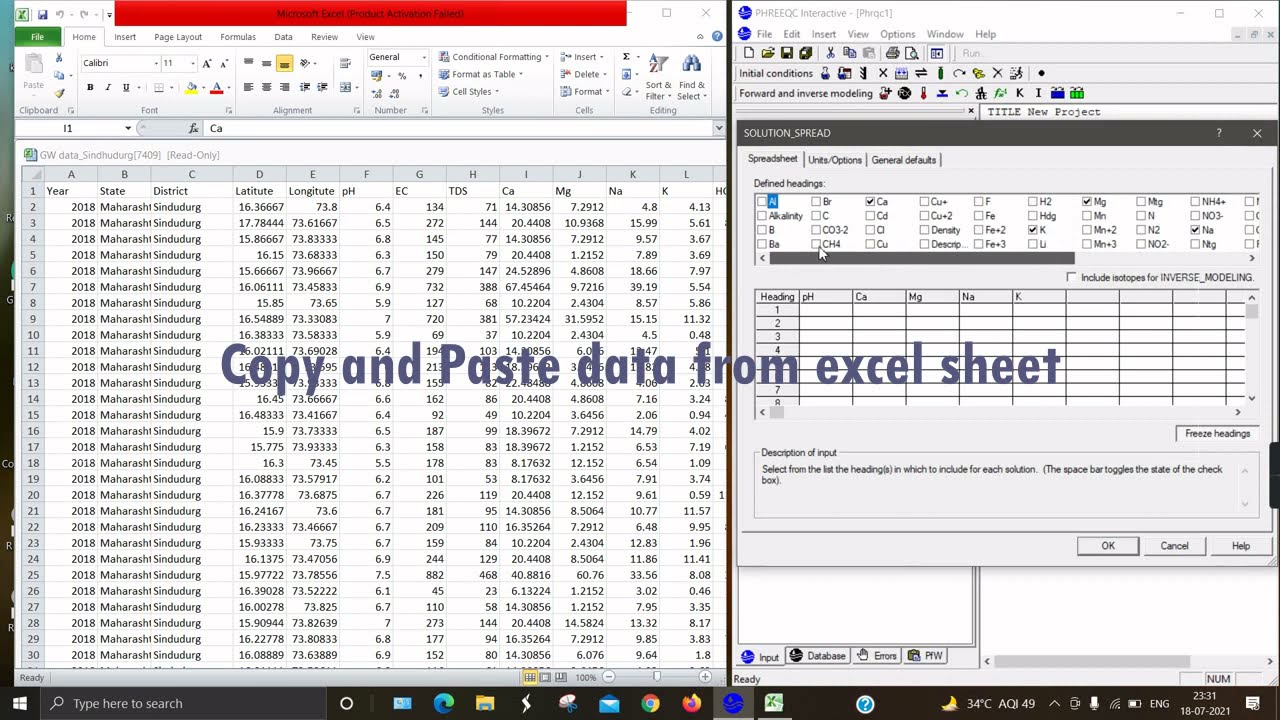Image resolution: width=1280 pixels, height=720 pixels.
Task: Uncheck the Mg heading checkbox
Action: coord(1087,202)
